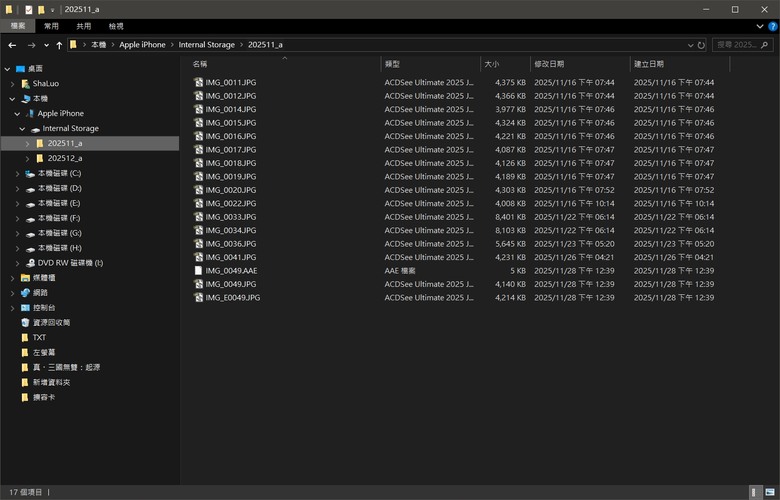Expand the ribbon with the chevron
This screenshot has width=780, height=500.
pyautogui.click(x=760, y=26)
